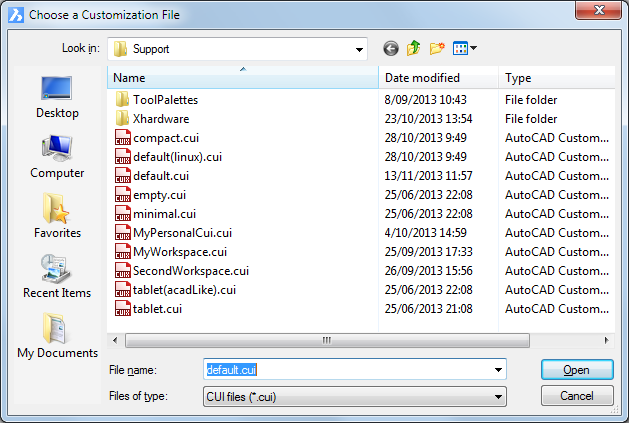
Task: Select the compact.cui file icon
Action: (122, 138)
